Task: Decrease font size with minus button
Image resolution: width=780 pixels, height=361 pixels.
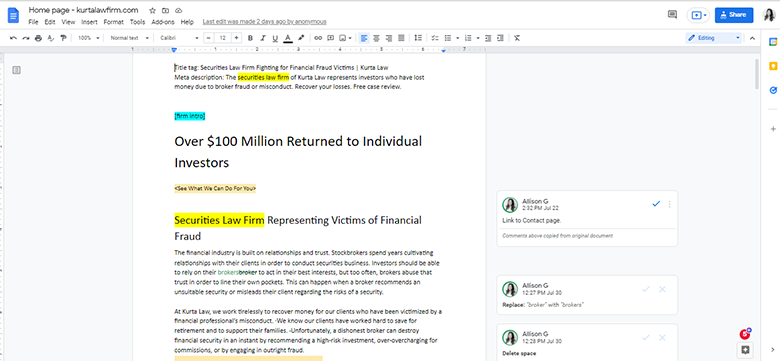Action: click(208, 38)
